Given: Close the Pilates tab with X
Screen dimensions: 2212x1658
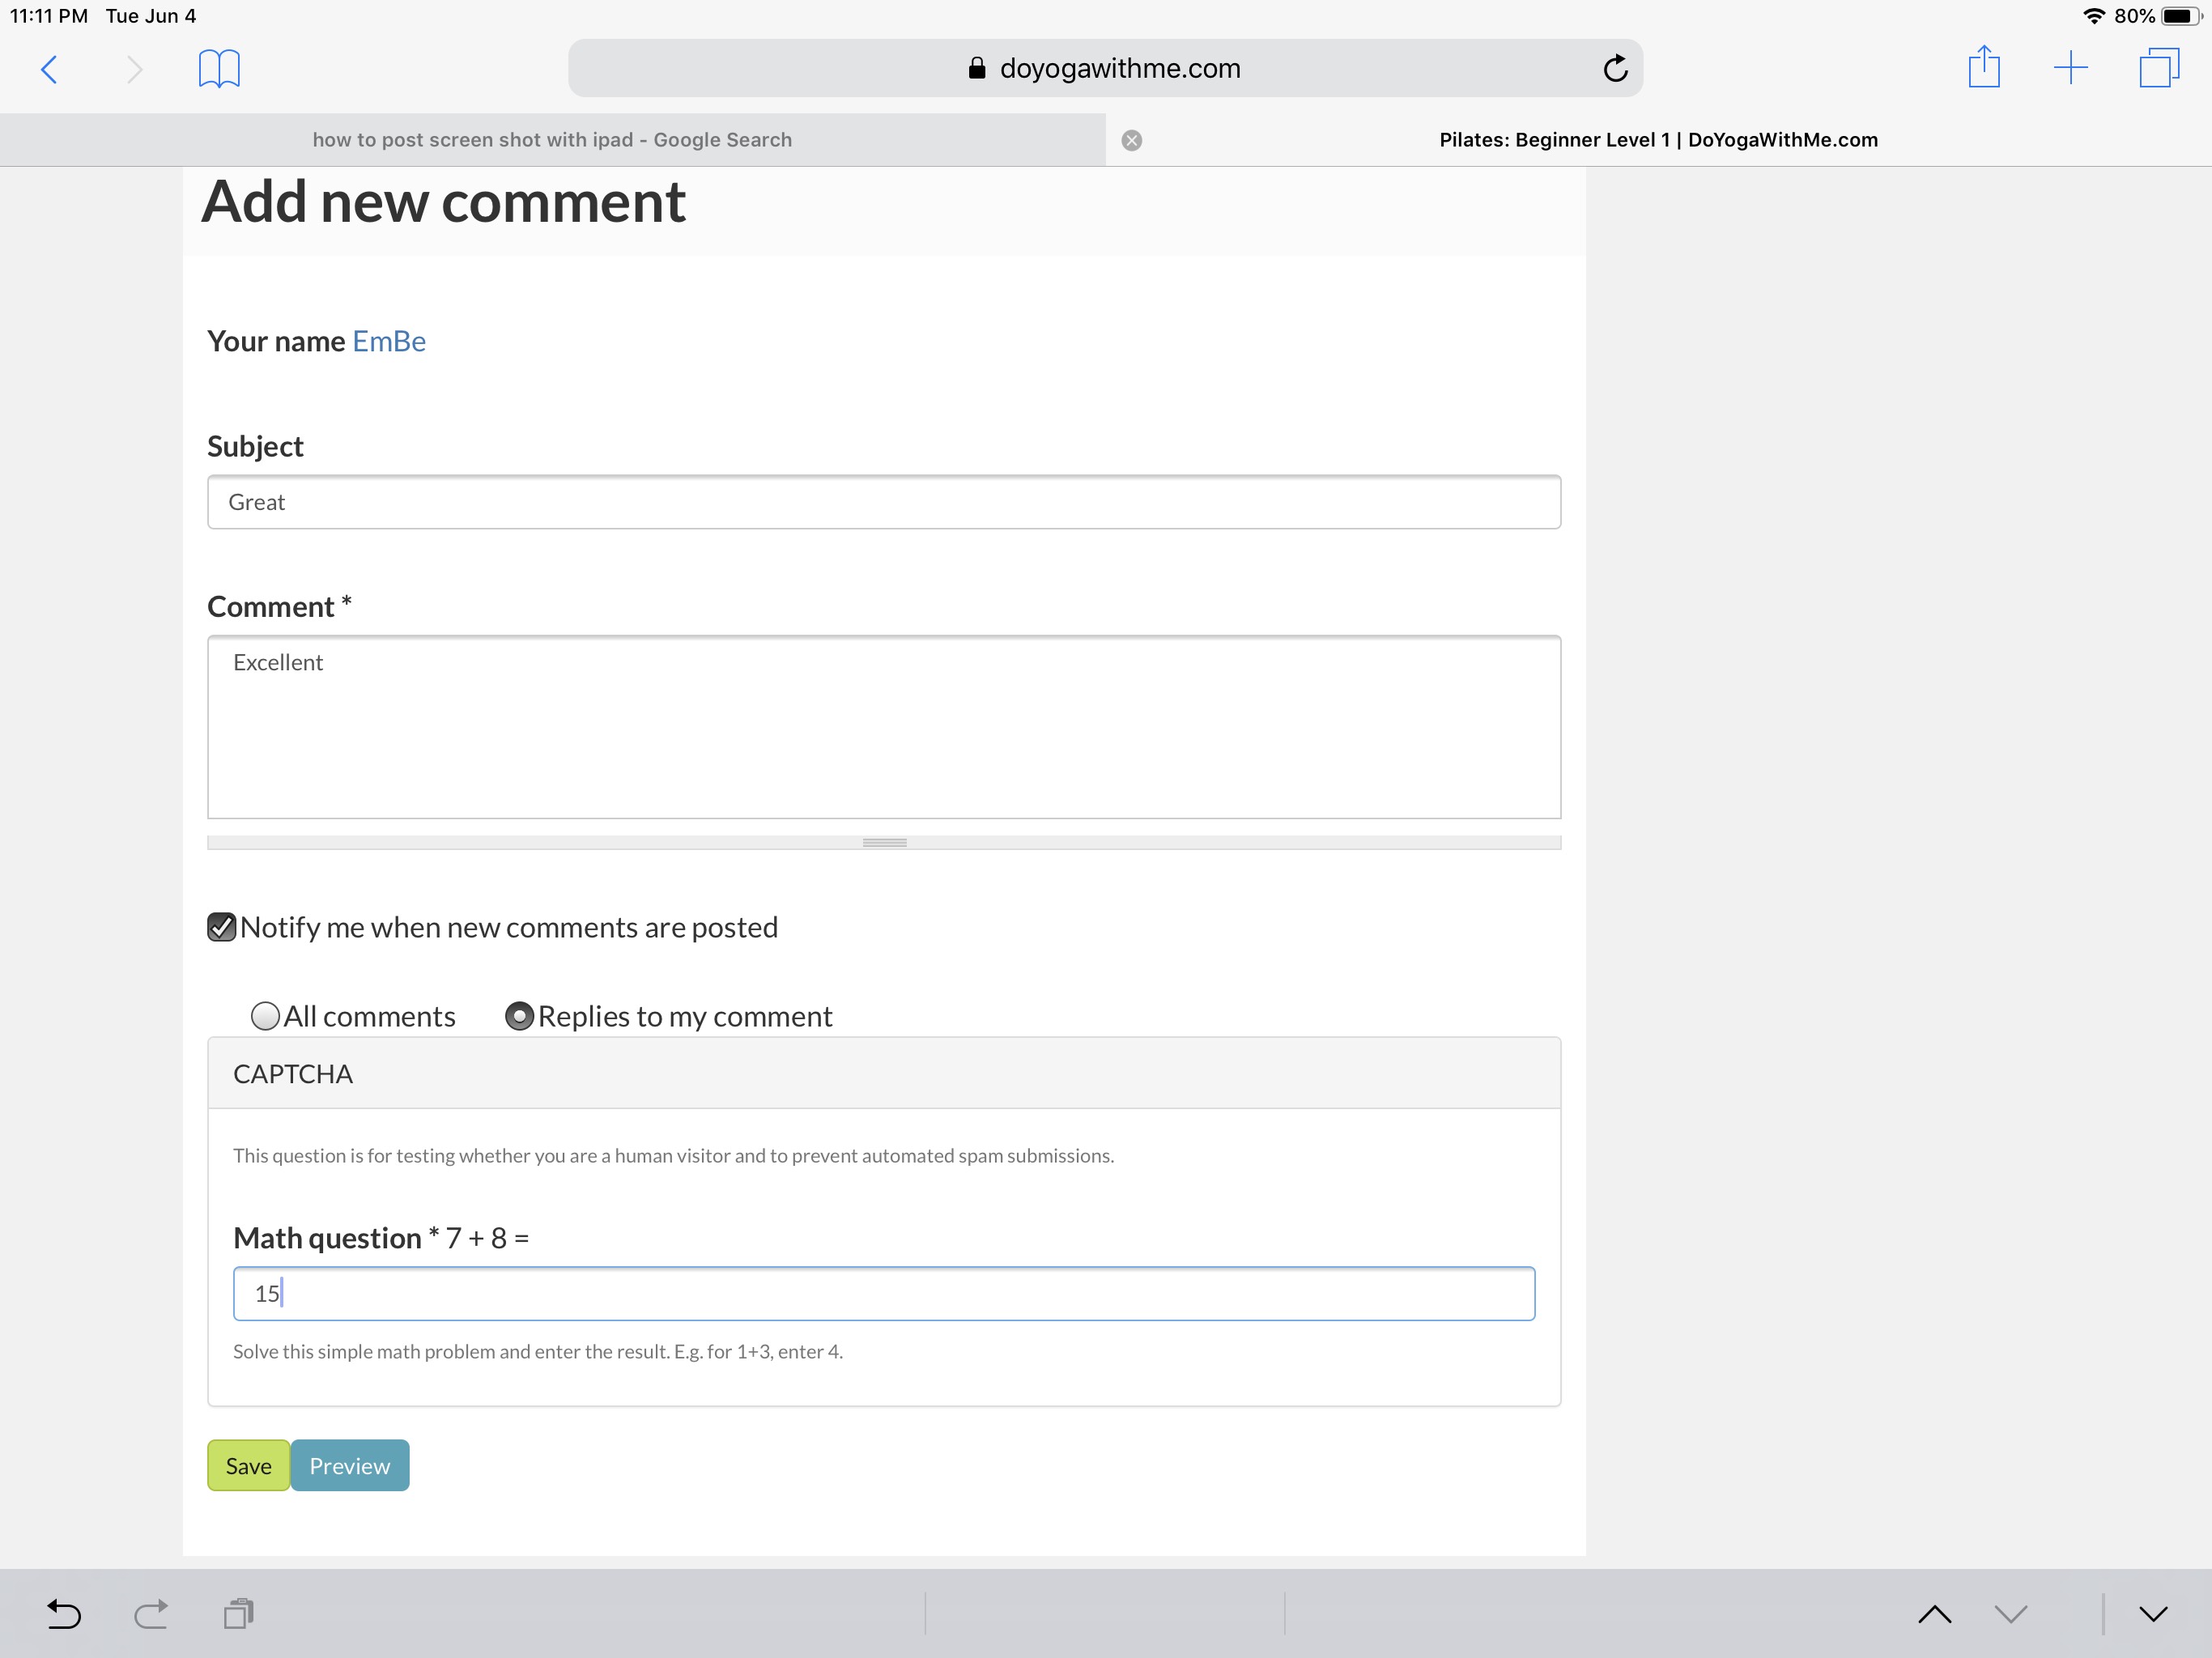Looking at the screenshot, I should (x=1131, y=140).
